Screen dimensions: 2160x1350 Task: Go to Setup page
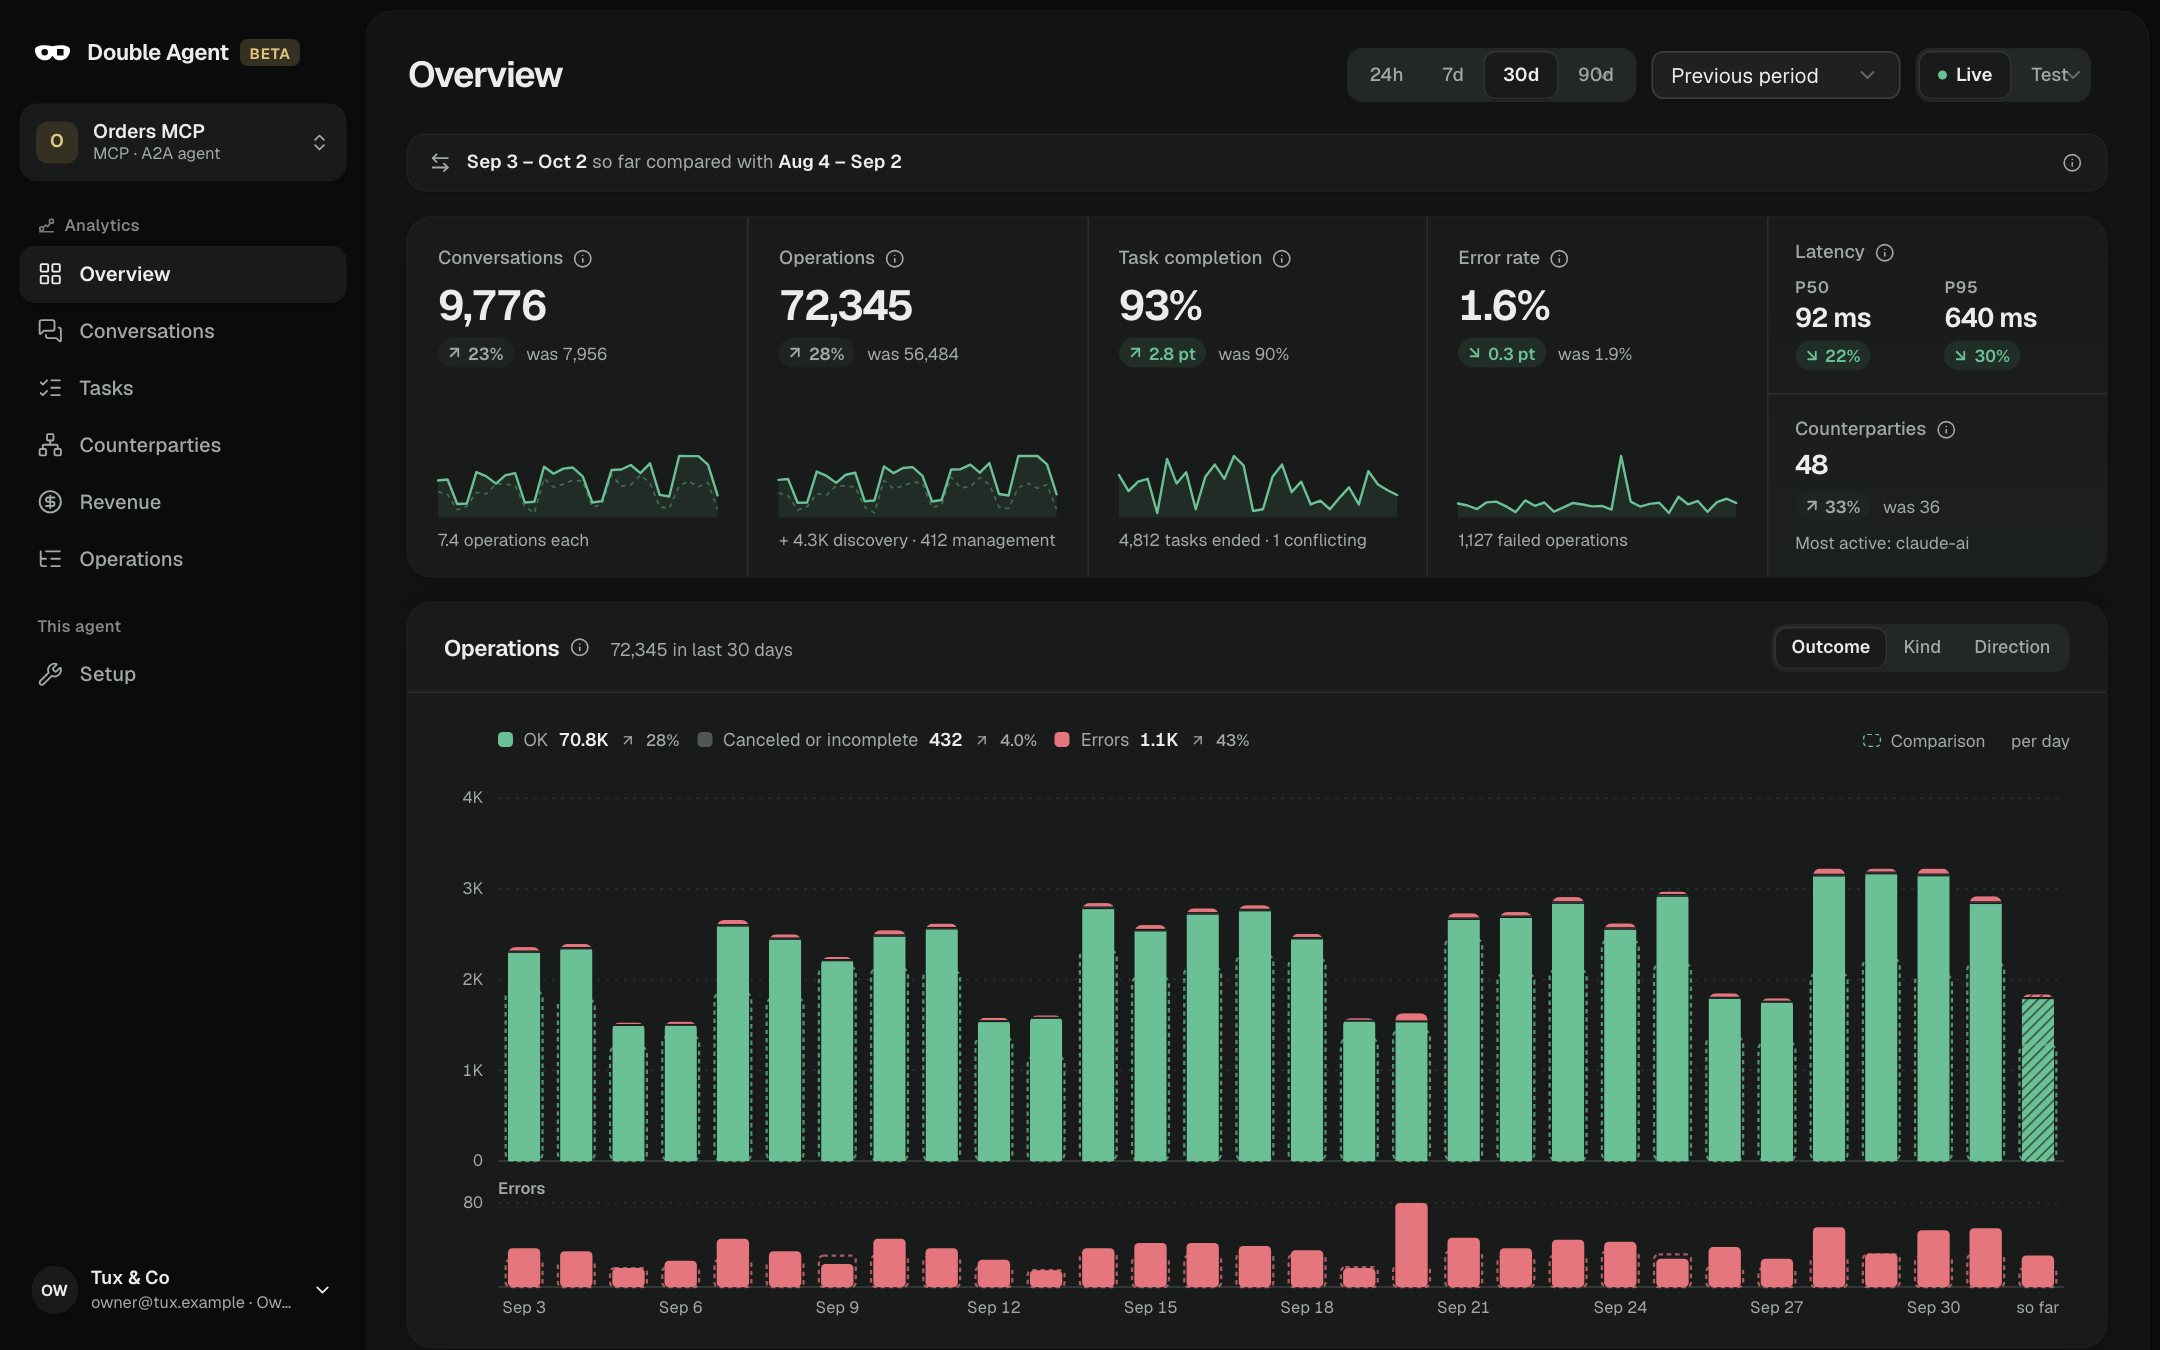point(183,674)
